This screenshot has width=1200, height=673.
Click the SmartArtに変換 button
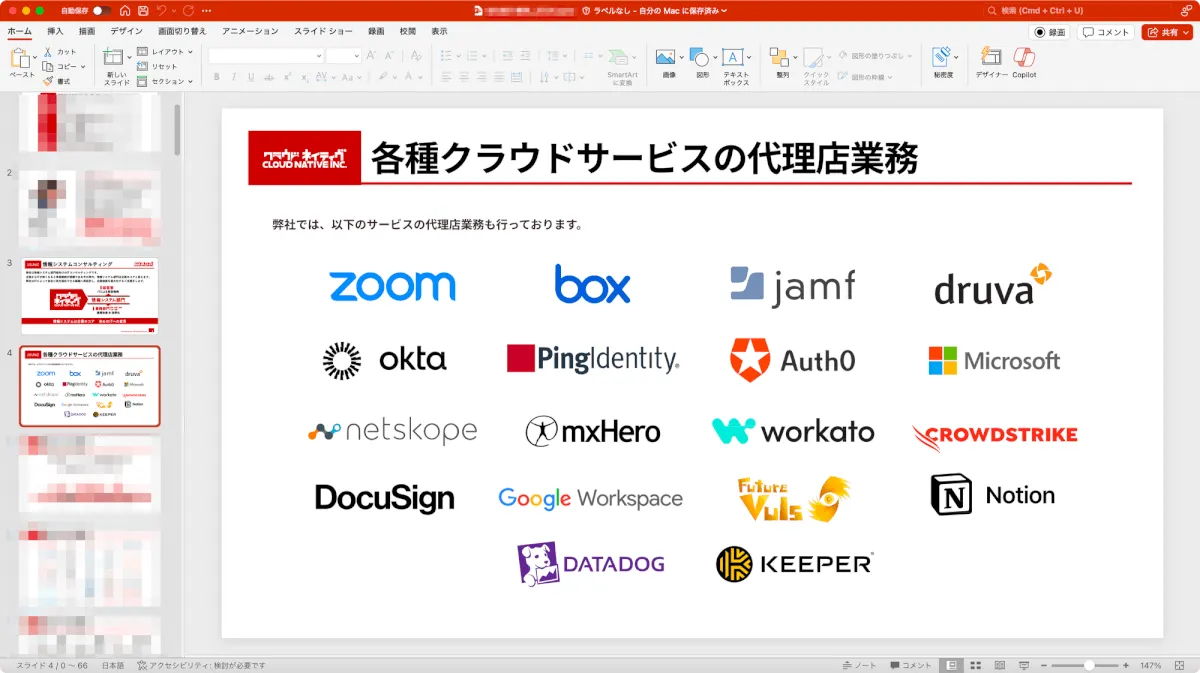click(622, 67)
